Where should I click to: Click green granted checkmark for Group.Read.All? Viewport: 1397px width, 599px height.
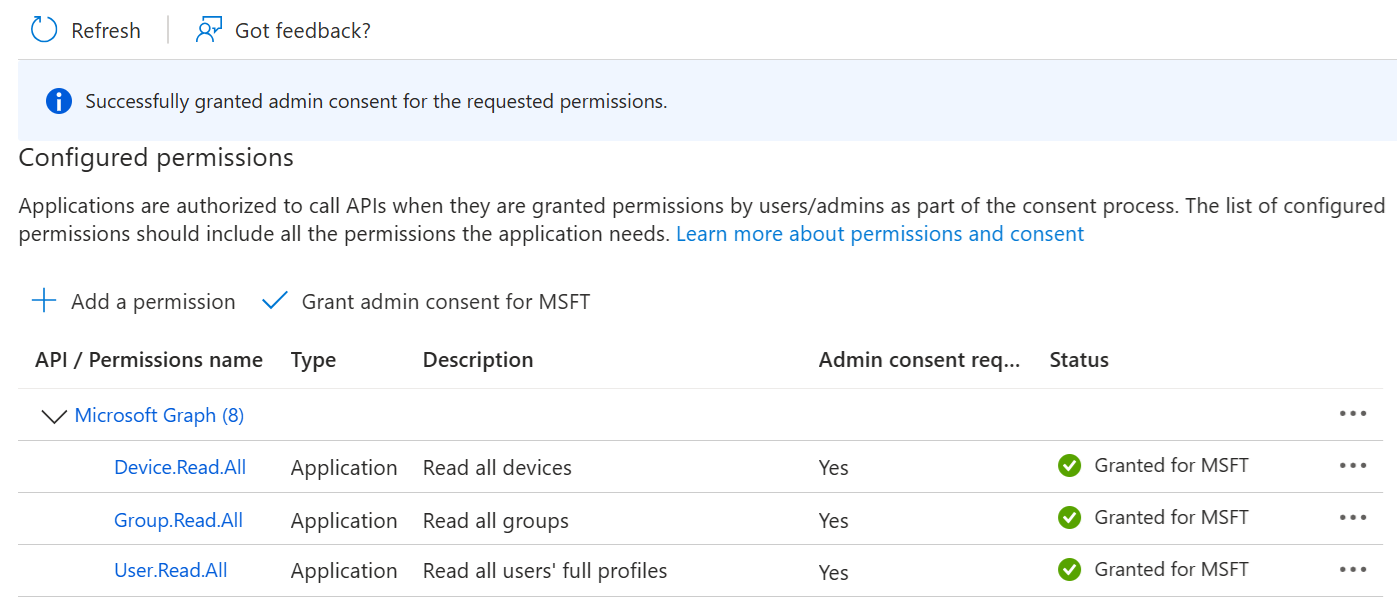1069,518
